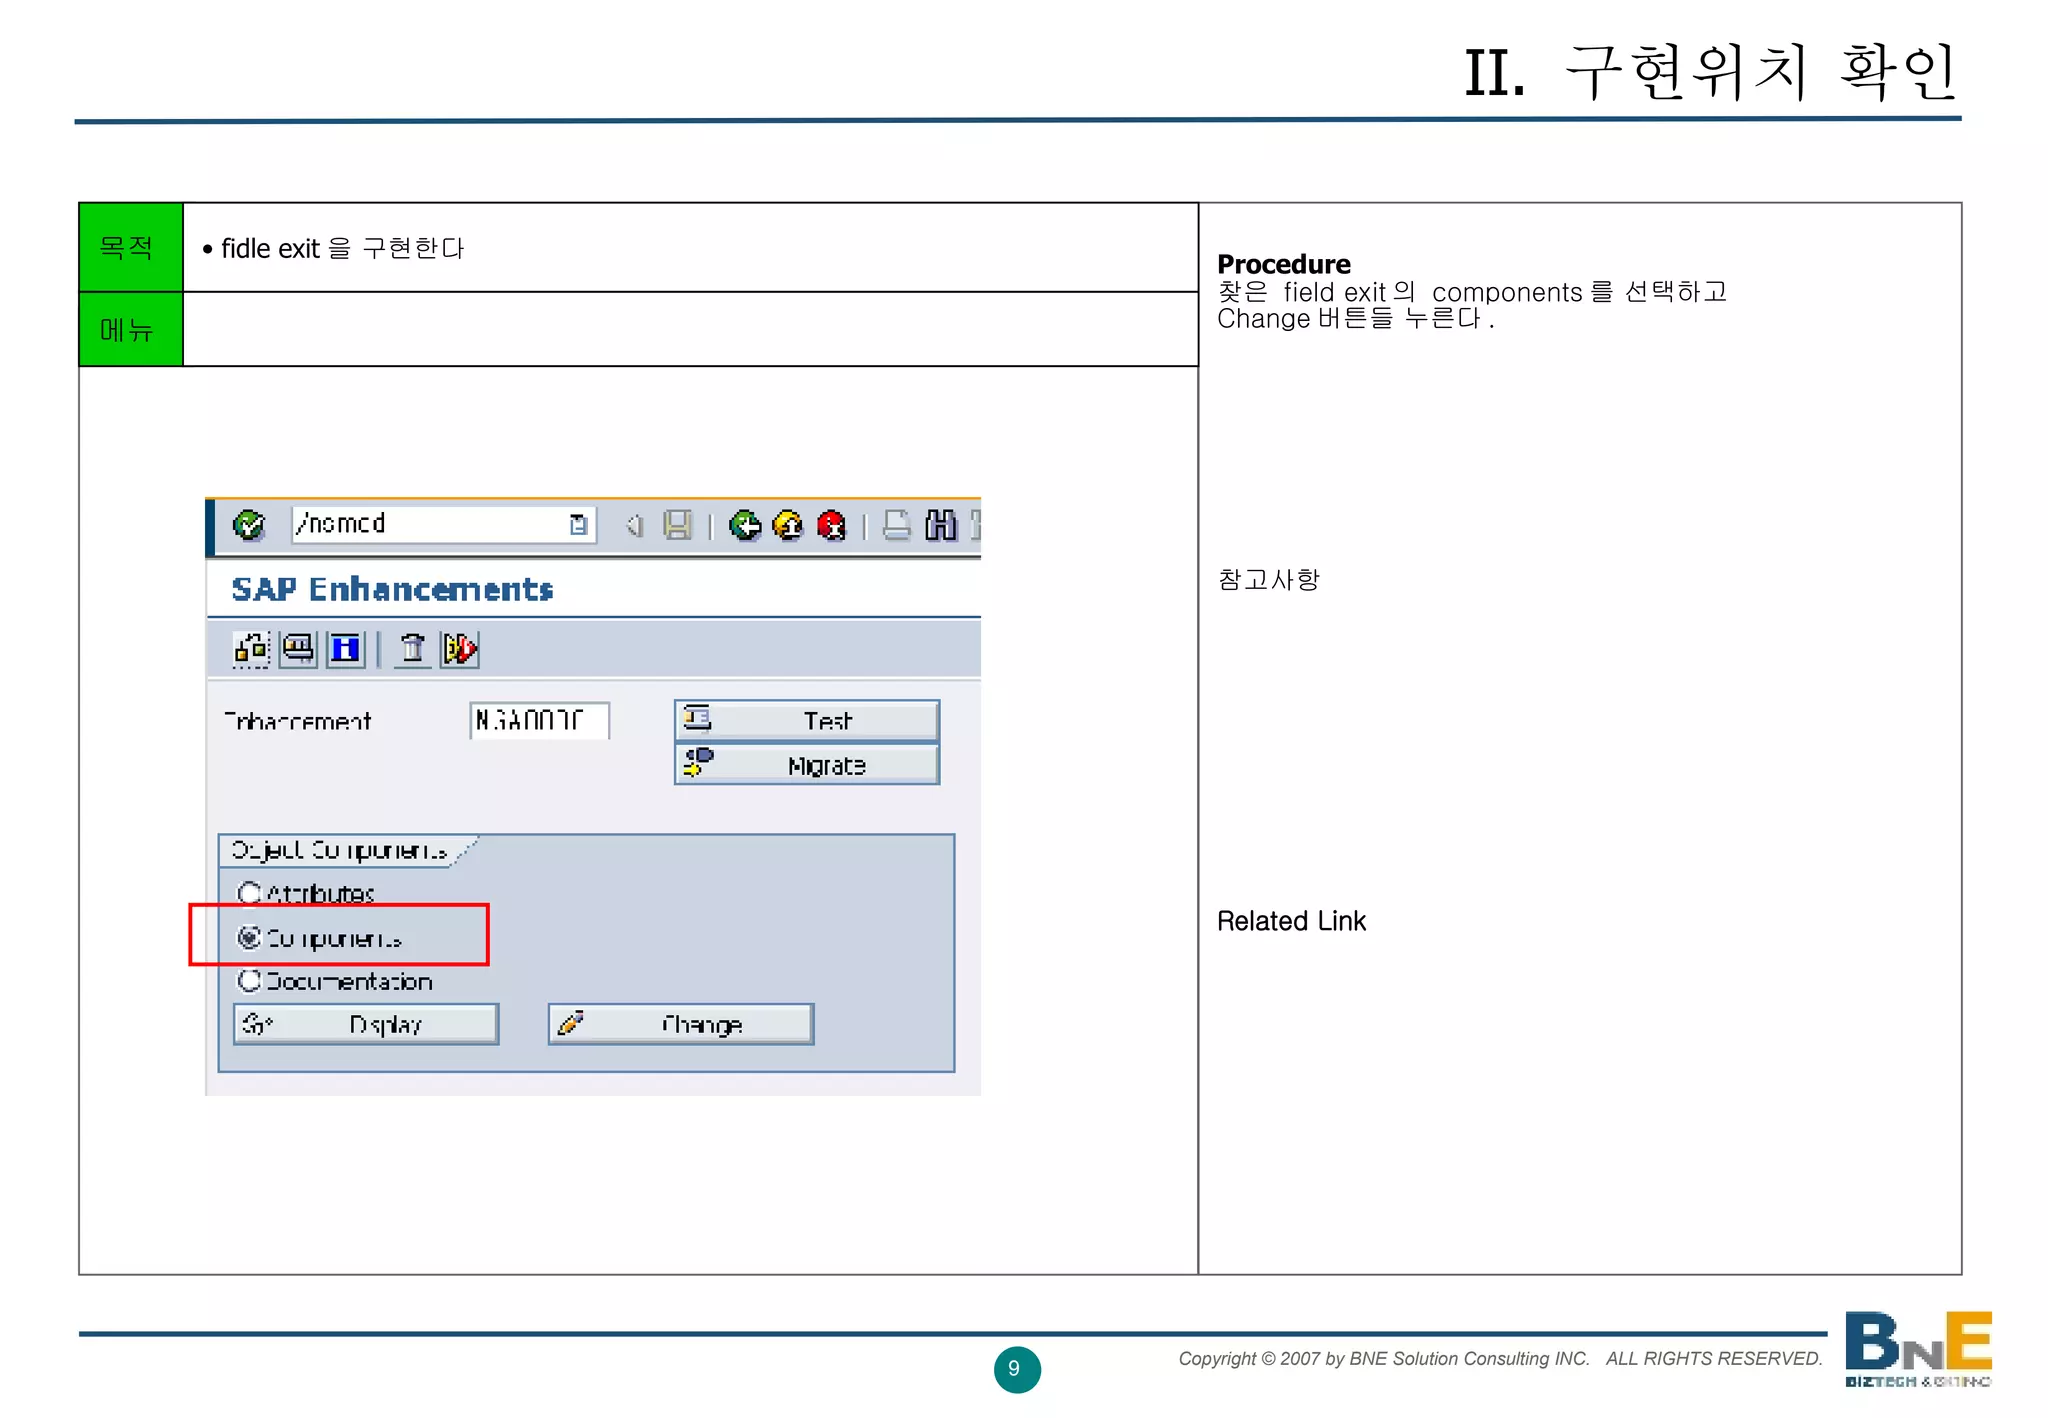2048x1418 pixels.
Task: Click the Find binoculars icon
Action: pos(940,525)
